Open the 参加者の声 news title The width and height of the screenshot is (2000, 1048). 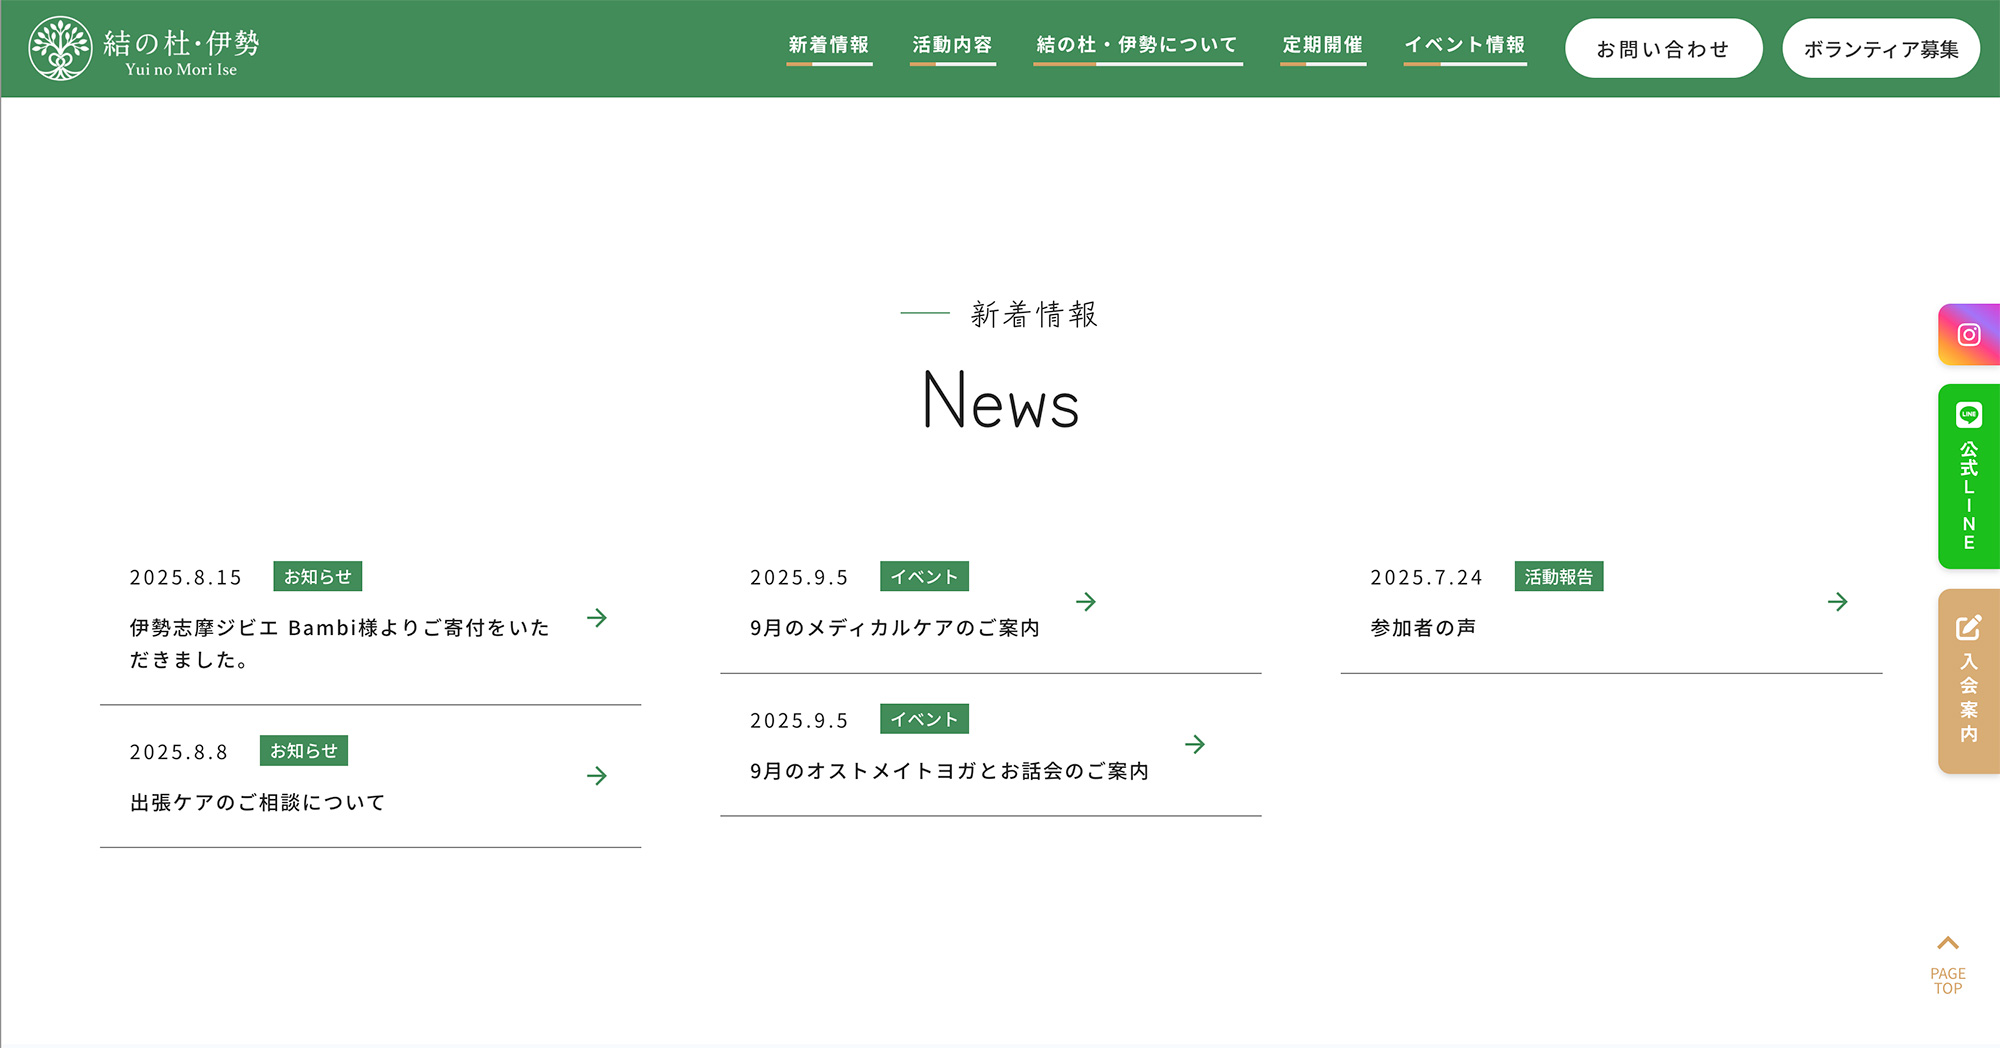pos(1423,628)
